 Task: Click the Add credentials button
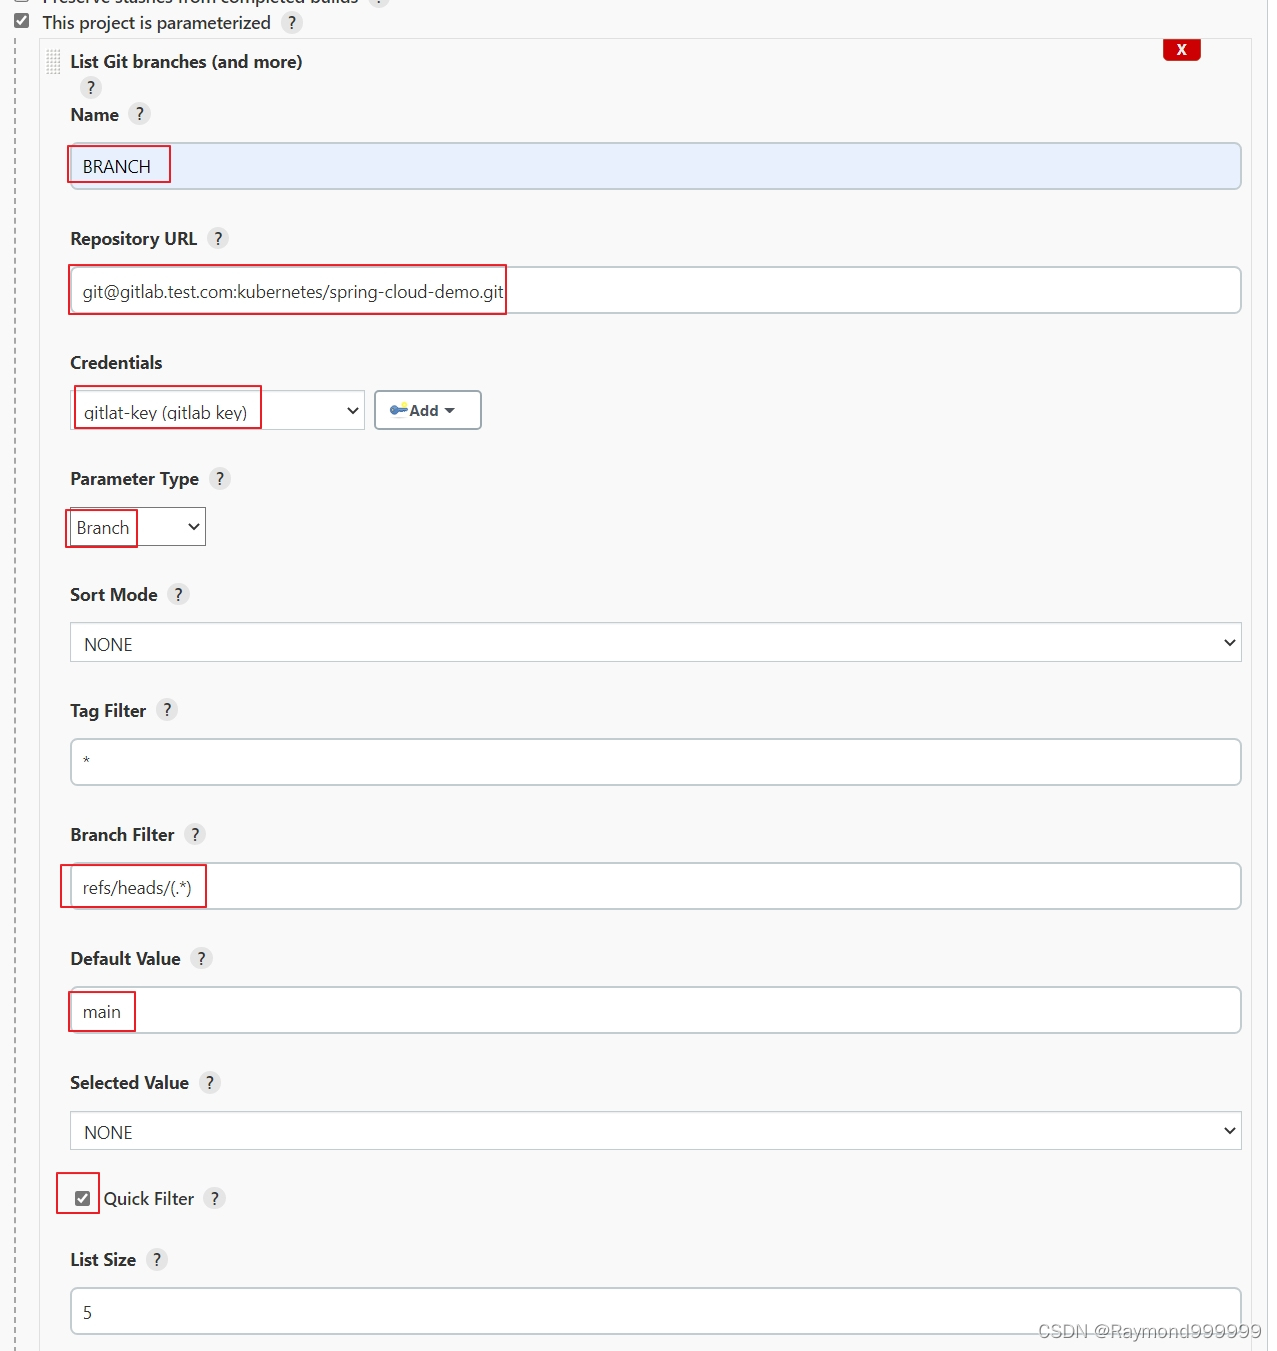pos(427,410)
